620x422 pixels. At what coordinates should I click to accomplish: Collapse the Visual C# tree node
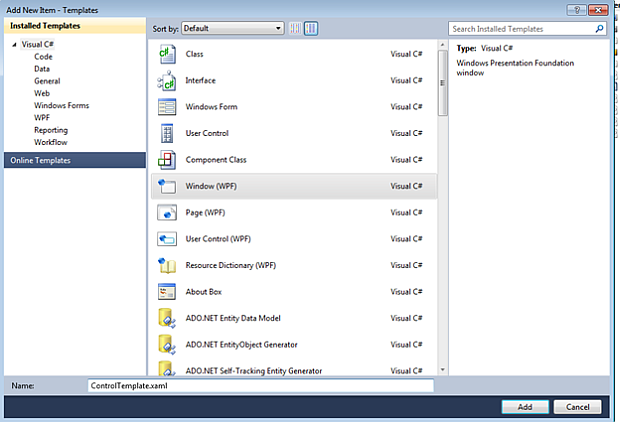pos(14,44)
